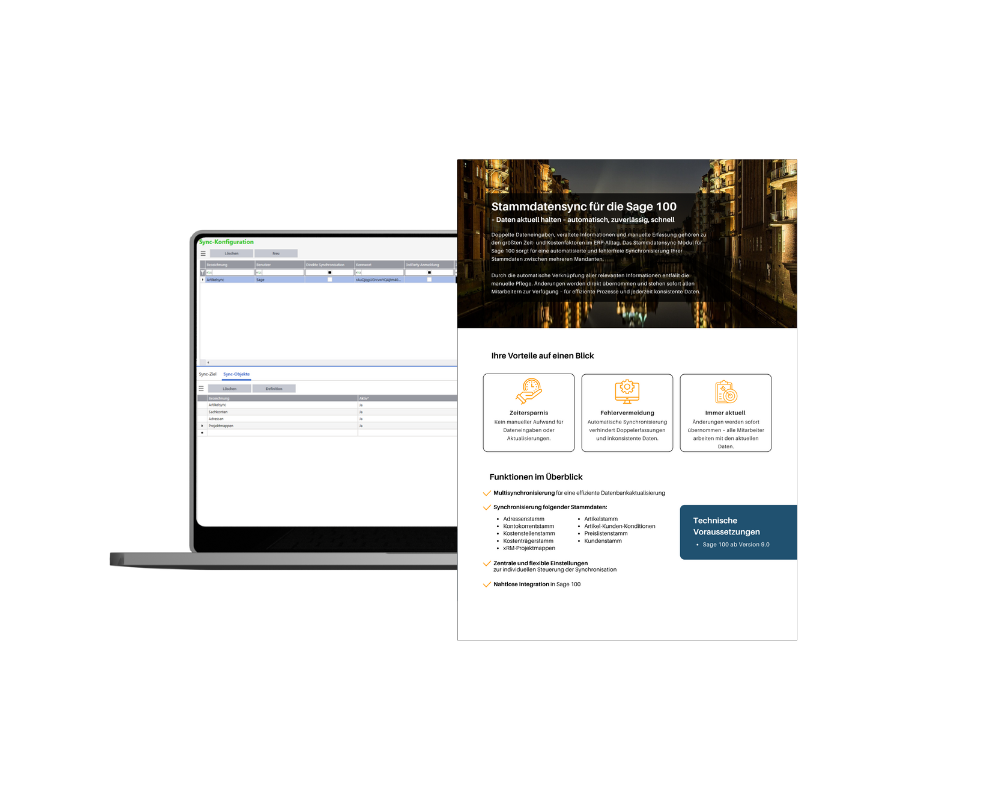
Task: Open the hamburger menu in Sync-Objekte section
Action: (x=201, y=388)
